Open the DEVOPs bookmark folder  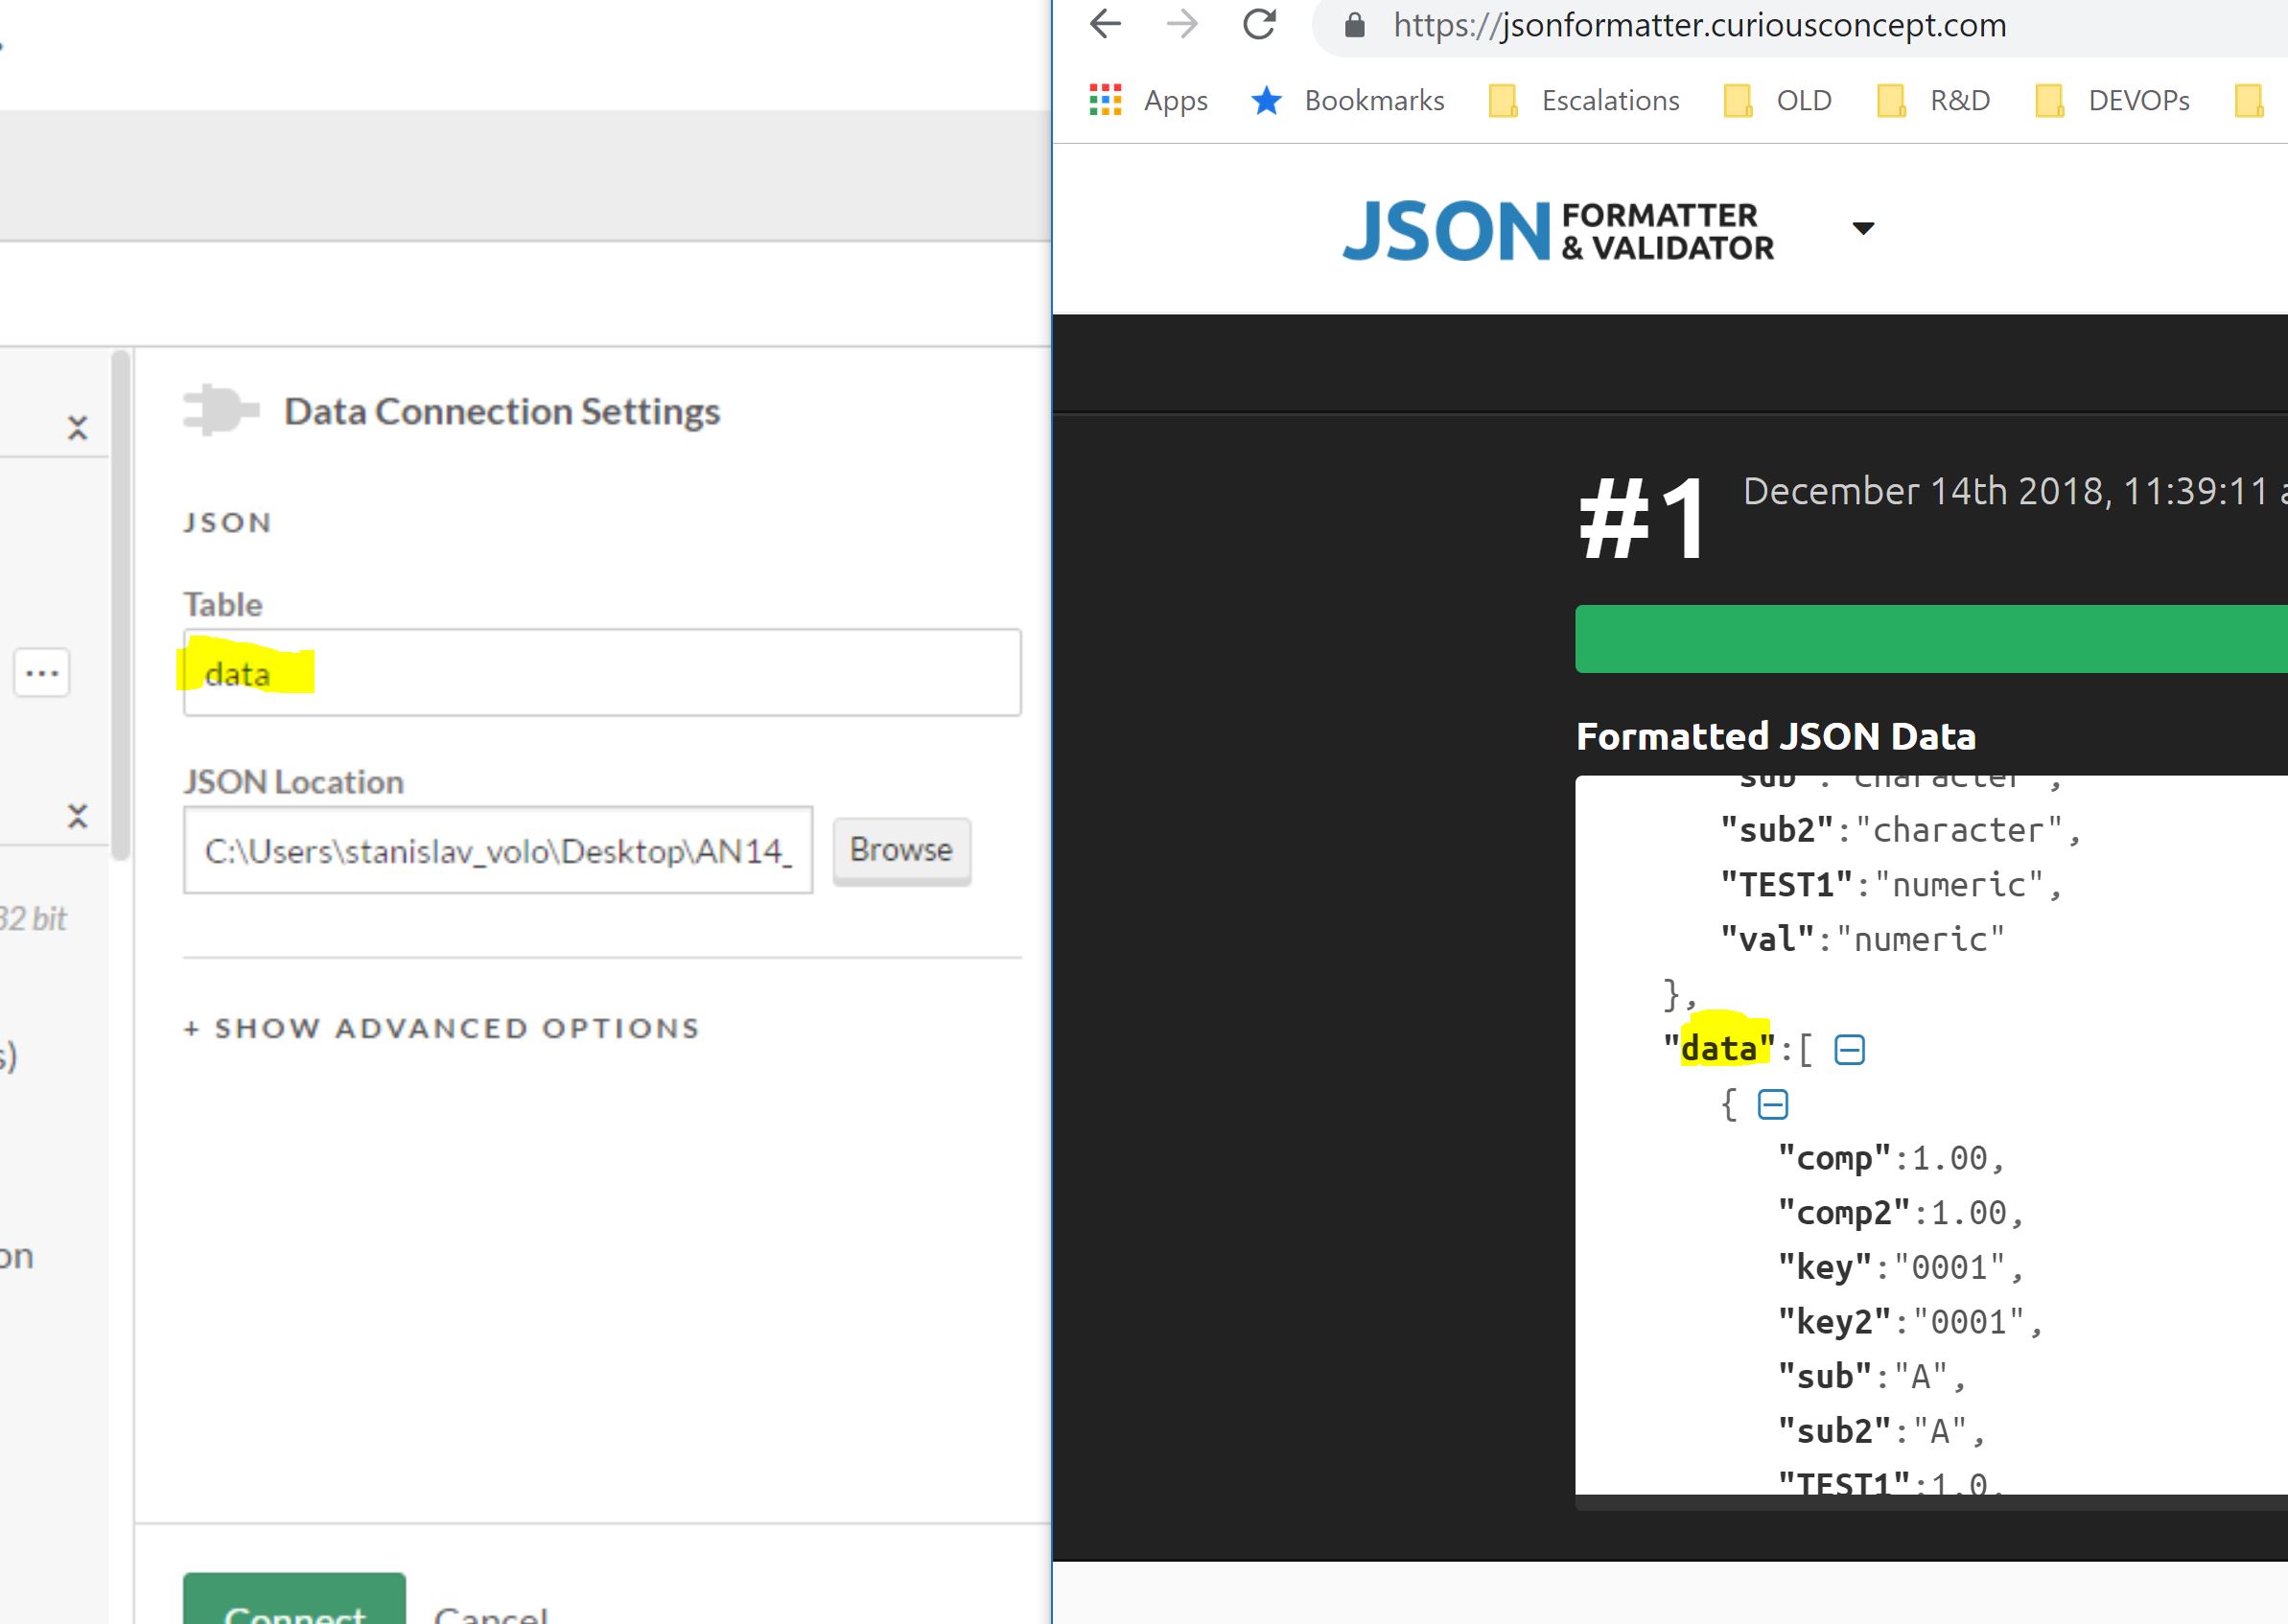(2112, 100)
